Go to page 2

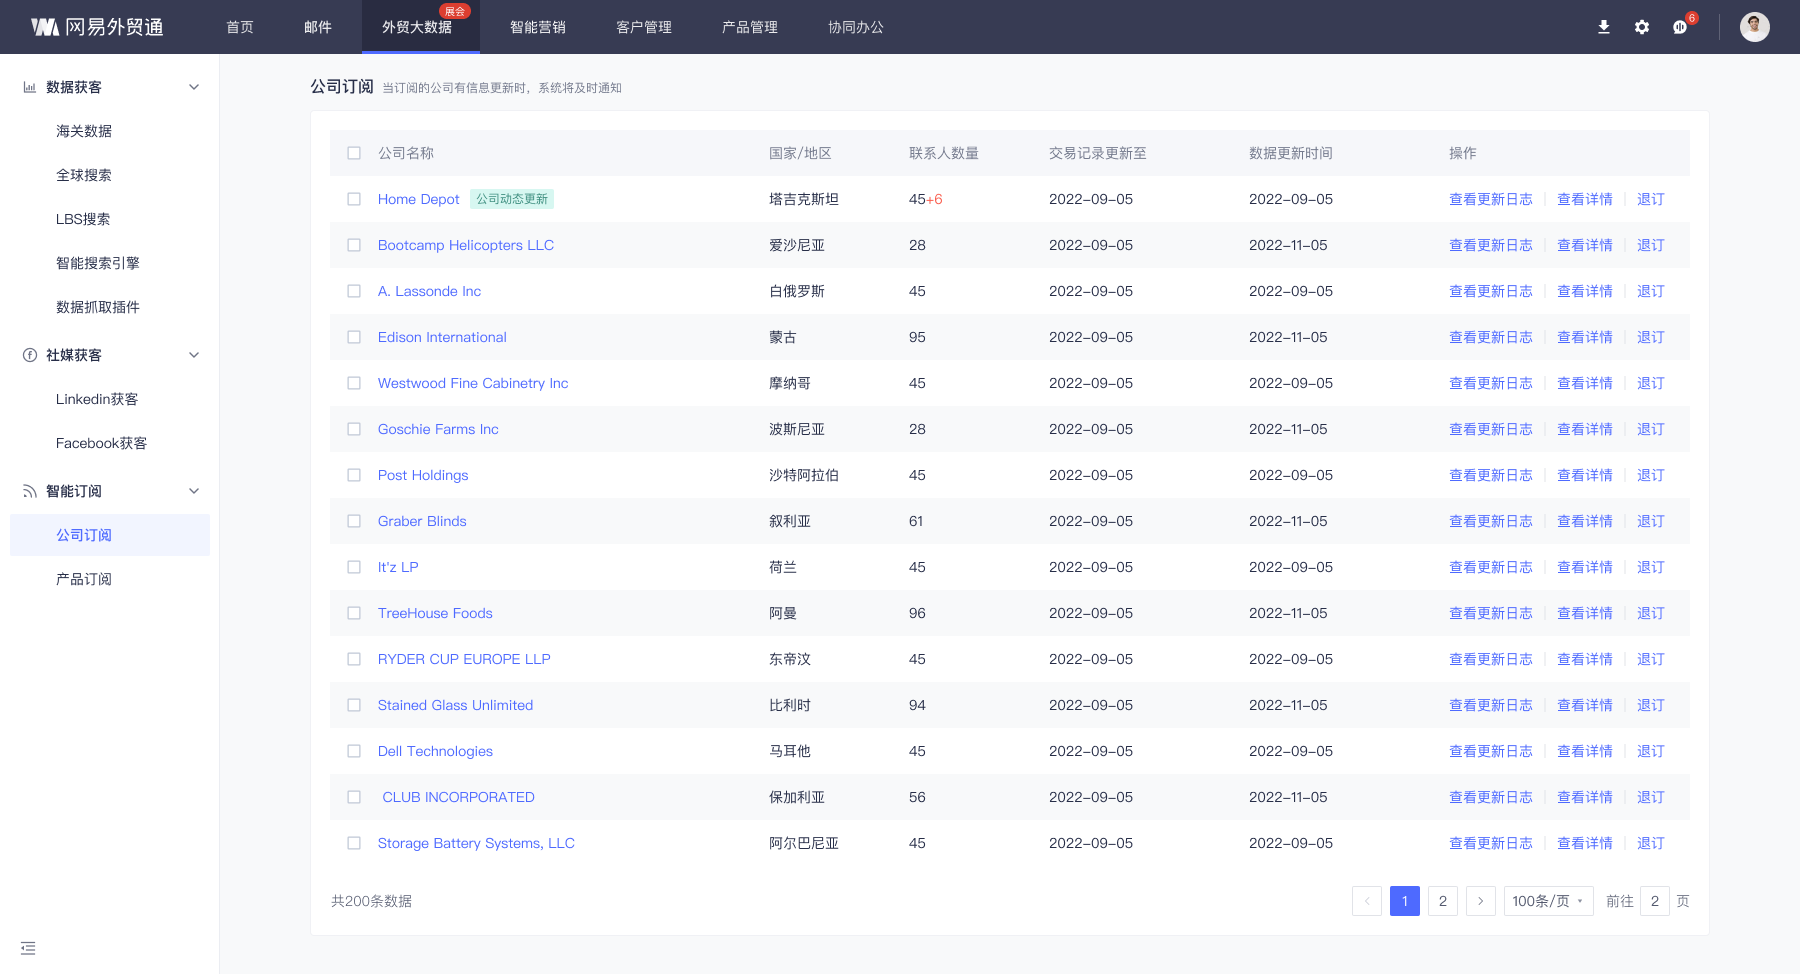[x=1443, y=901]
